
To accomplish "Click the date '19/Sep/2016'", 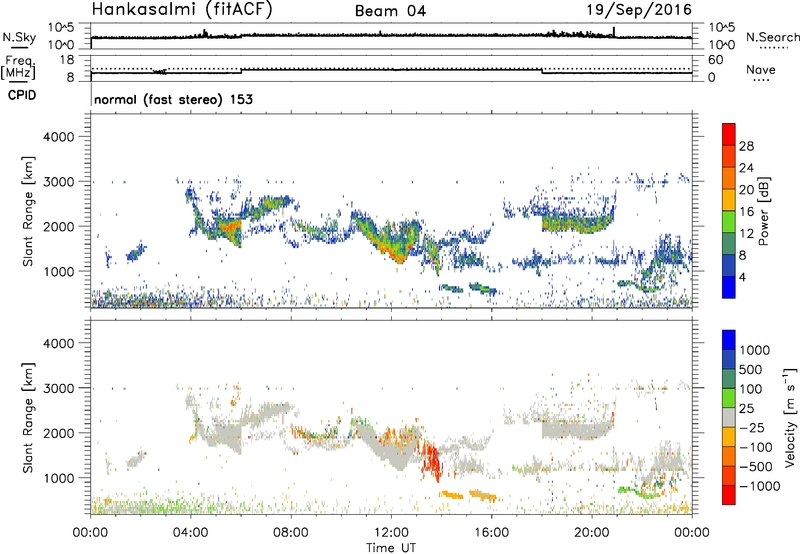I will click(639, 10).
